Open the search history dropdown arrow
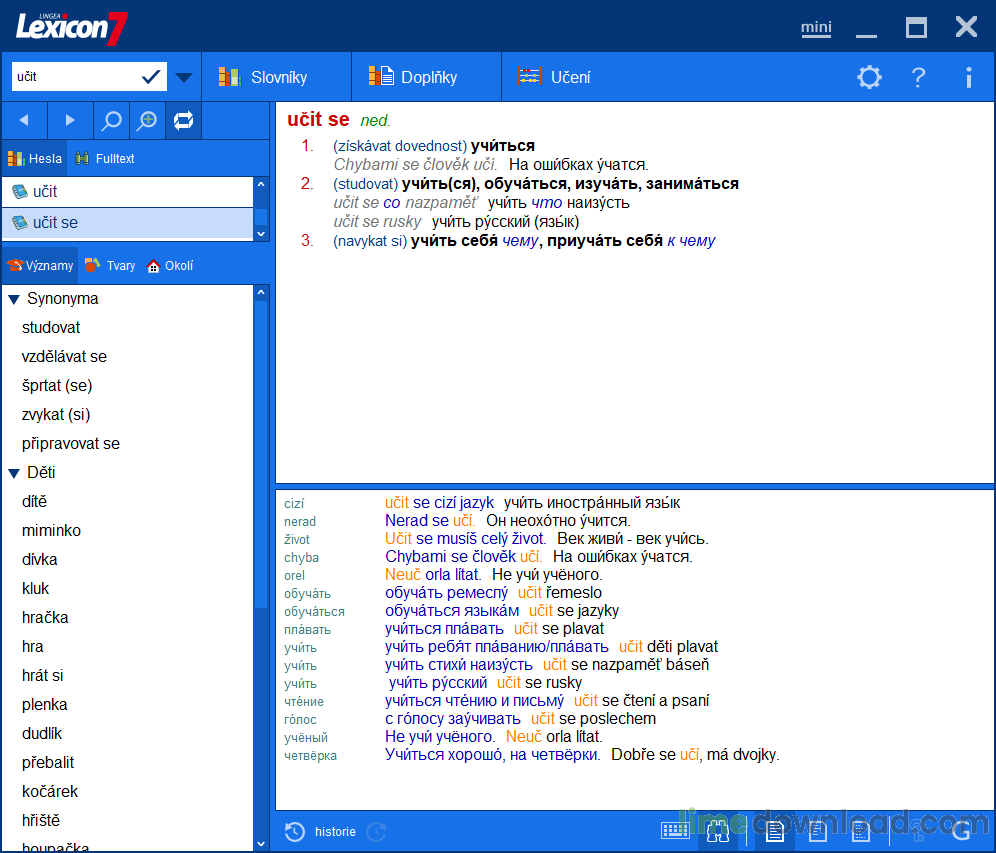996x853 pixels. (x=183, y=77)
